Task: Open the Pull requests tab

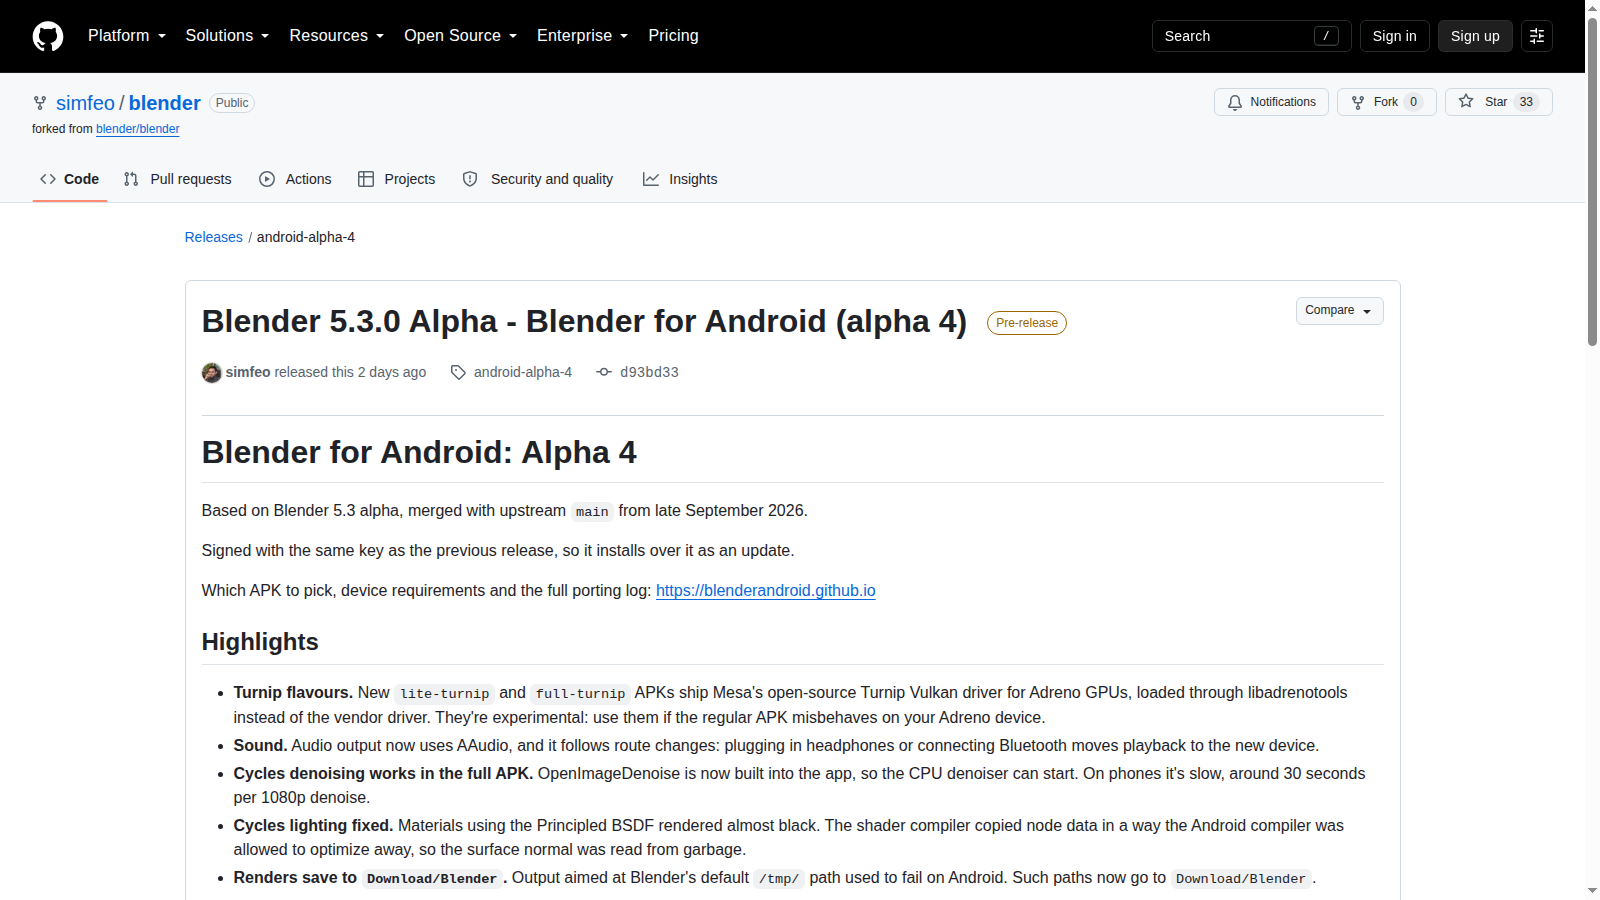Action: pos(177,179)
